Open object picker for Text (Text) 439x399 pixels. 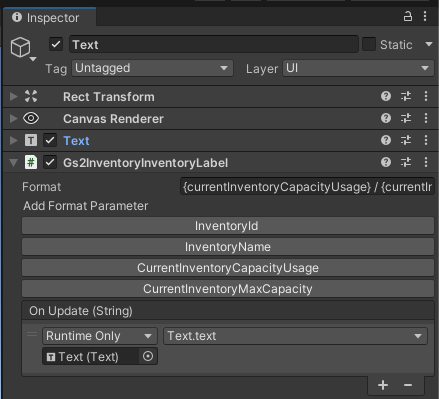[148, 356]
